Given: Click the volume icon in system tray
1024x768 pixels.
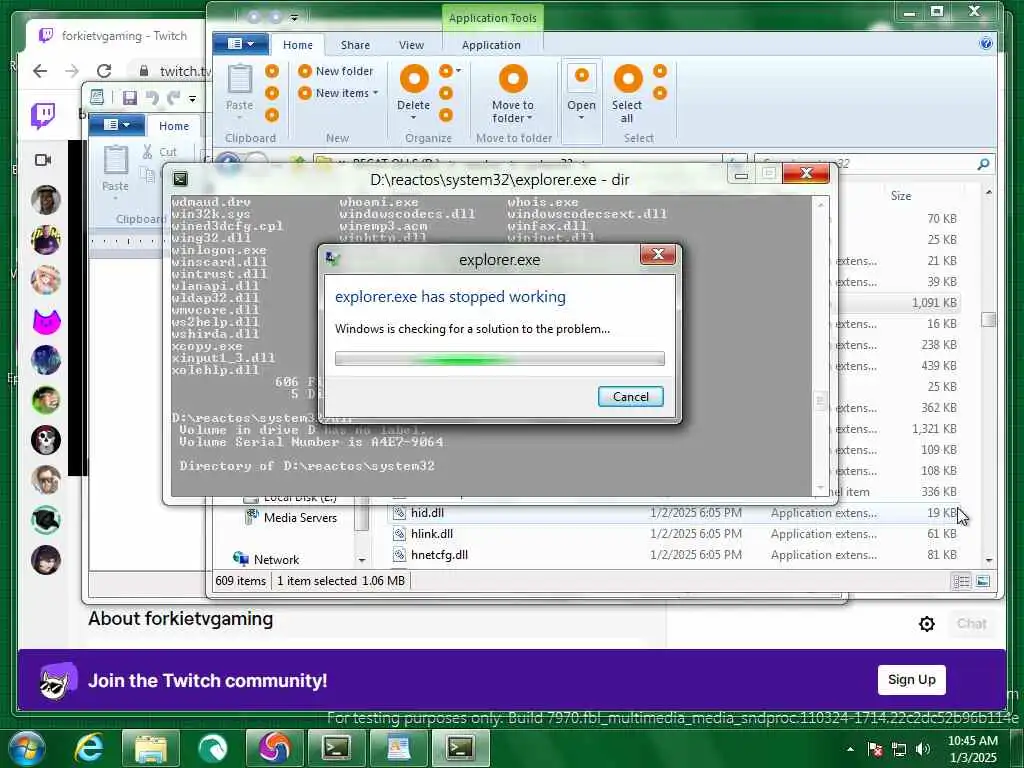Looking at the screenshot, I should point(922,749).
